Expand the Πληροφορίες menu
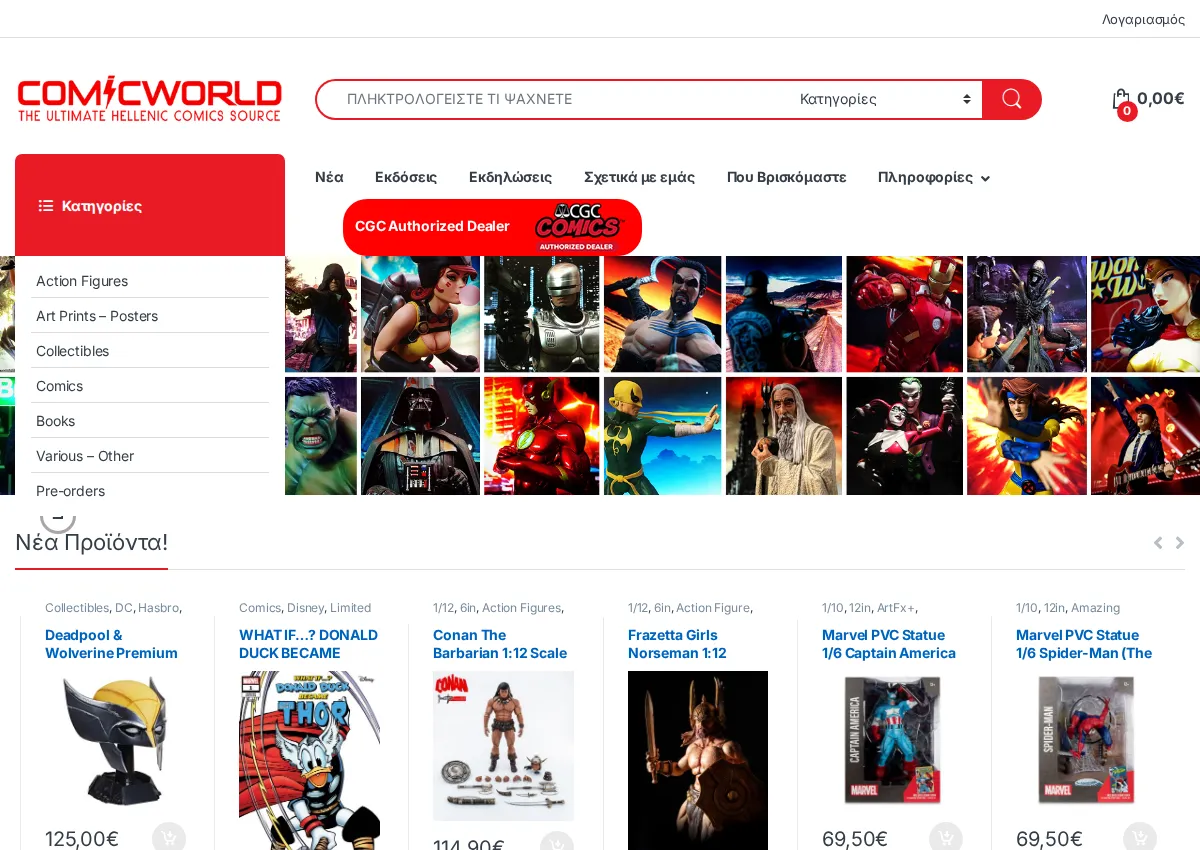 (x=934, y=177)
